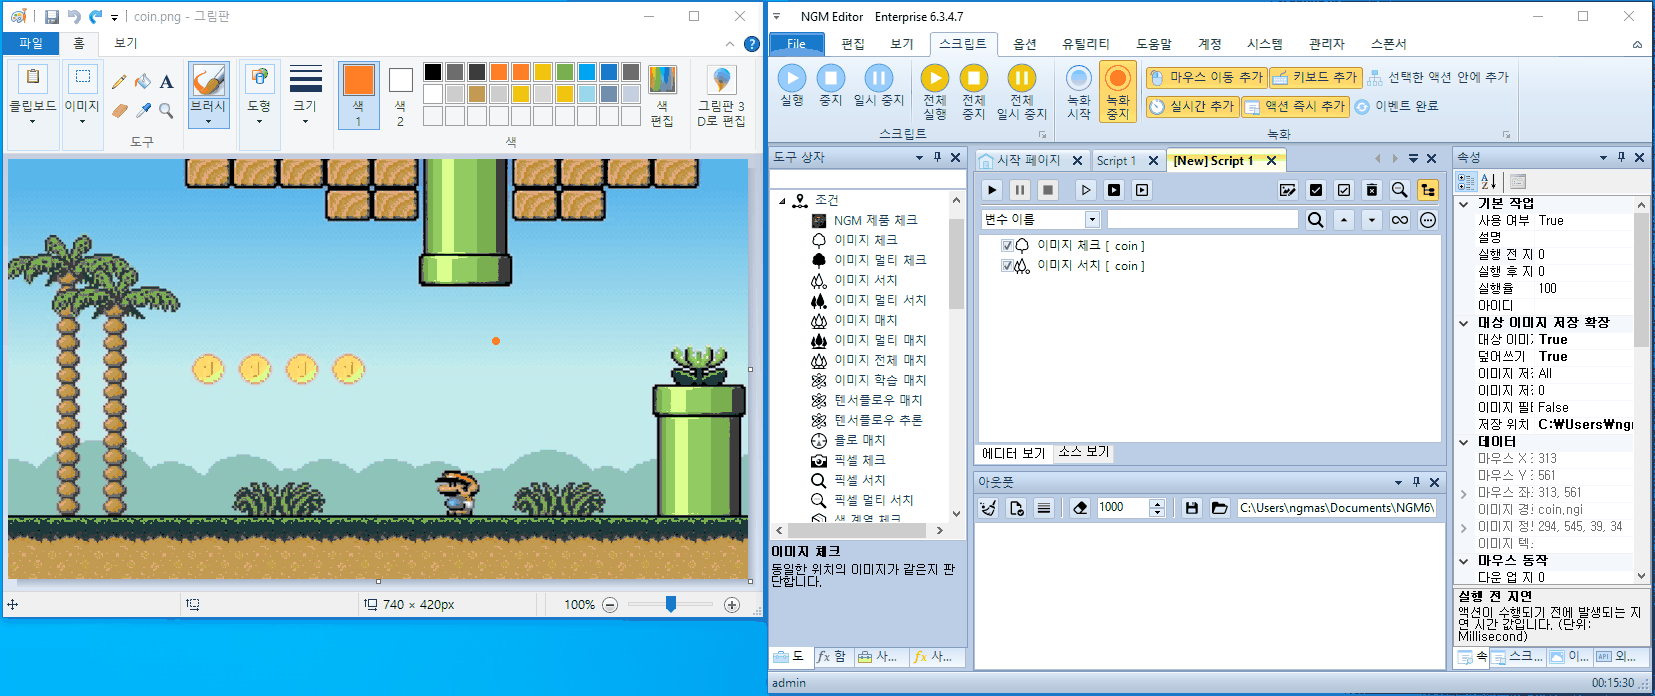Click the output save disk icon
Screen dimensions: 1655x696
(x=1191, y=508)
